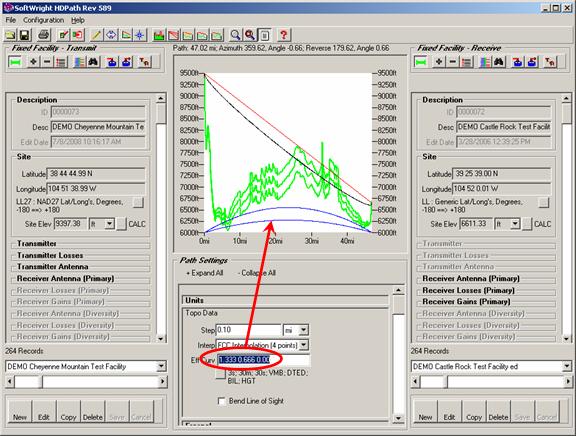Open DEMO Cheyenne Mountain Test Facility combo box

coord(161,367)
